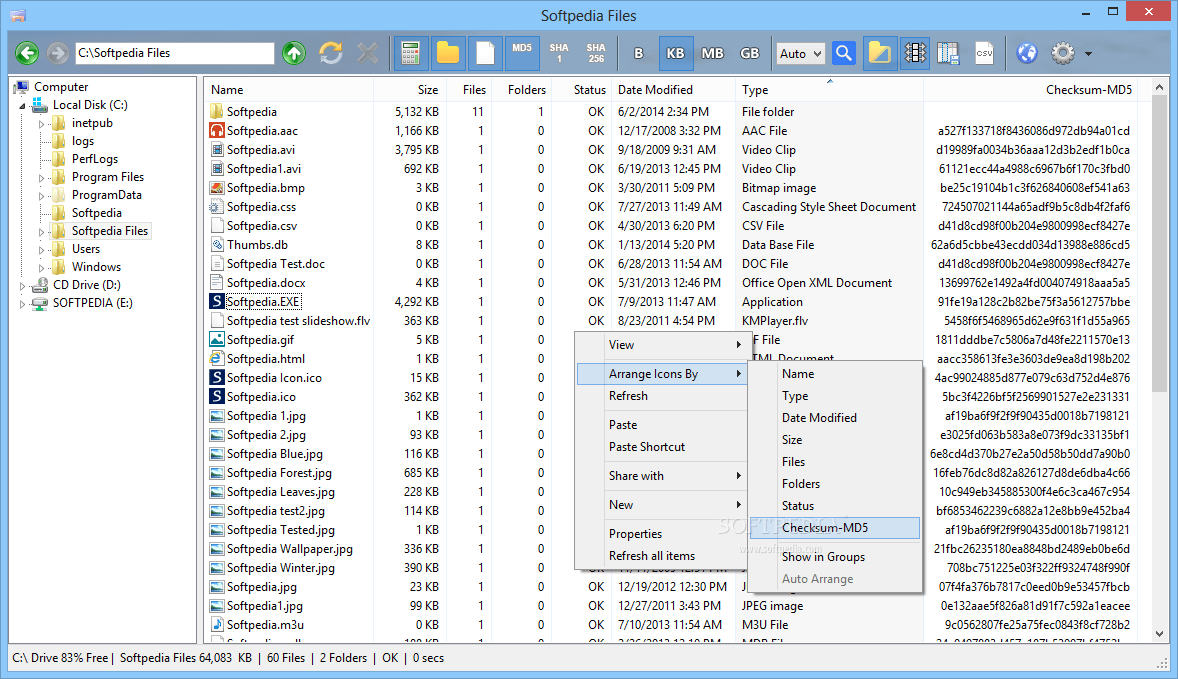Screen dimensions: 1178x679
Task: Select the logs folder in tree
Action: tap(83, 140)
